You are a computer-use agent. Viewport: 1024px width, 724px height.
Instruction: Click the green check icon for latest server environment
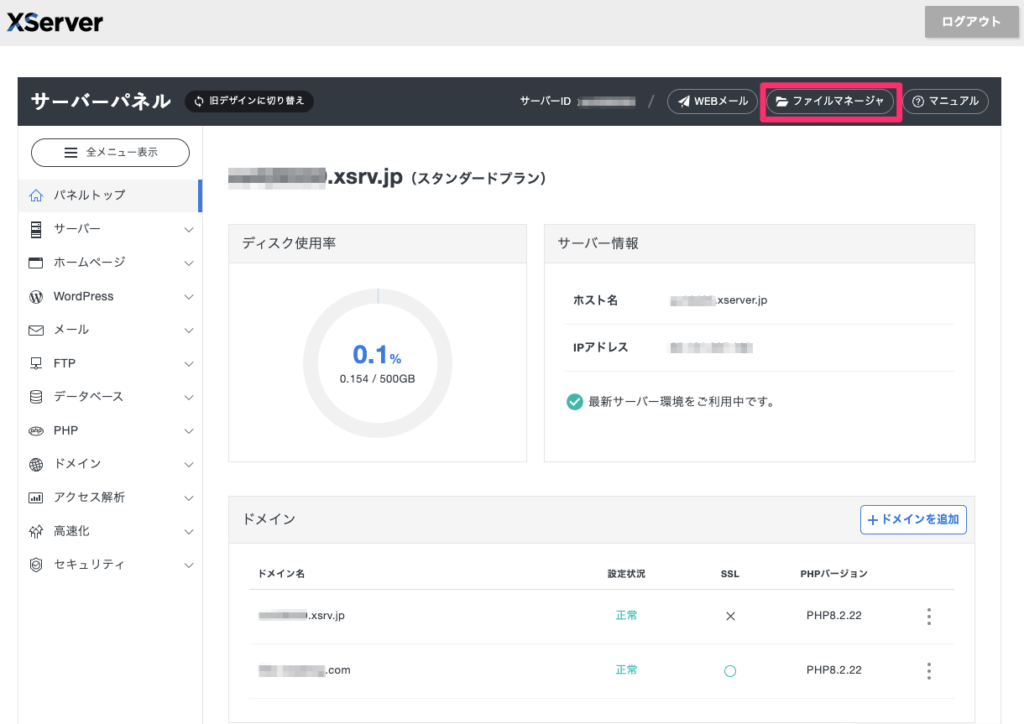[x=575, y=401]
